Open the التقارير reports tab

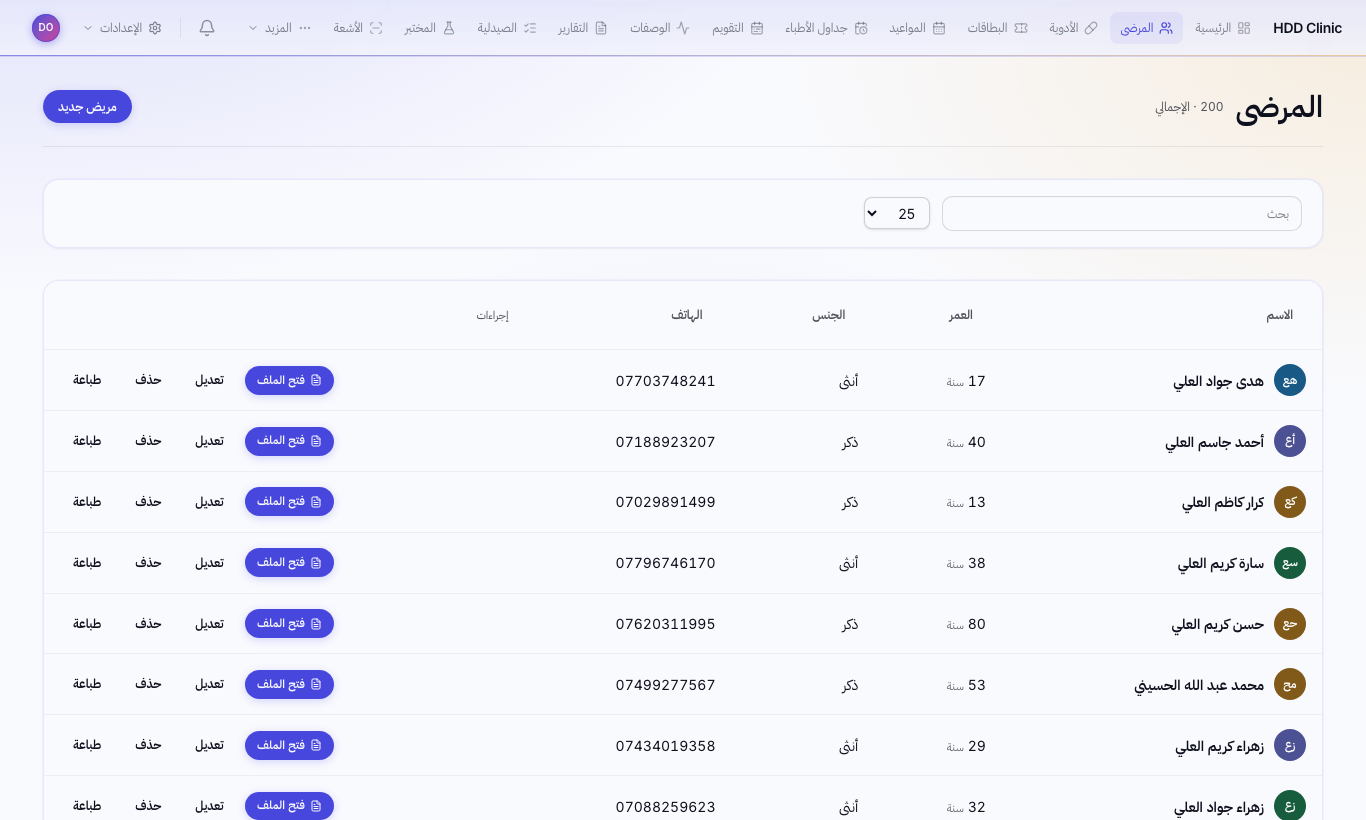(x=583, y=28)
